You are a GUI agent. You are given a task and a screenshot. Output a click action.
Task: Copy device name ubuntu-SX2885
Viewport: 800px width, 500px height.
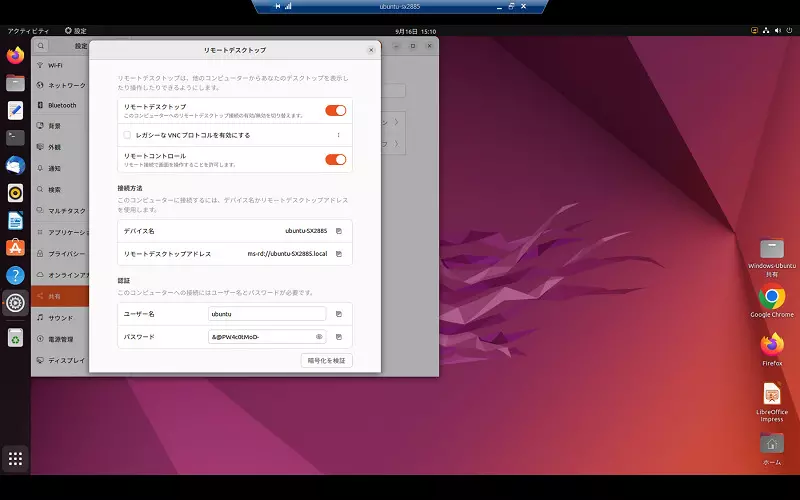point(339,231)
